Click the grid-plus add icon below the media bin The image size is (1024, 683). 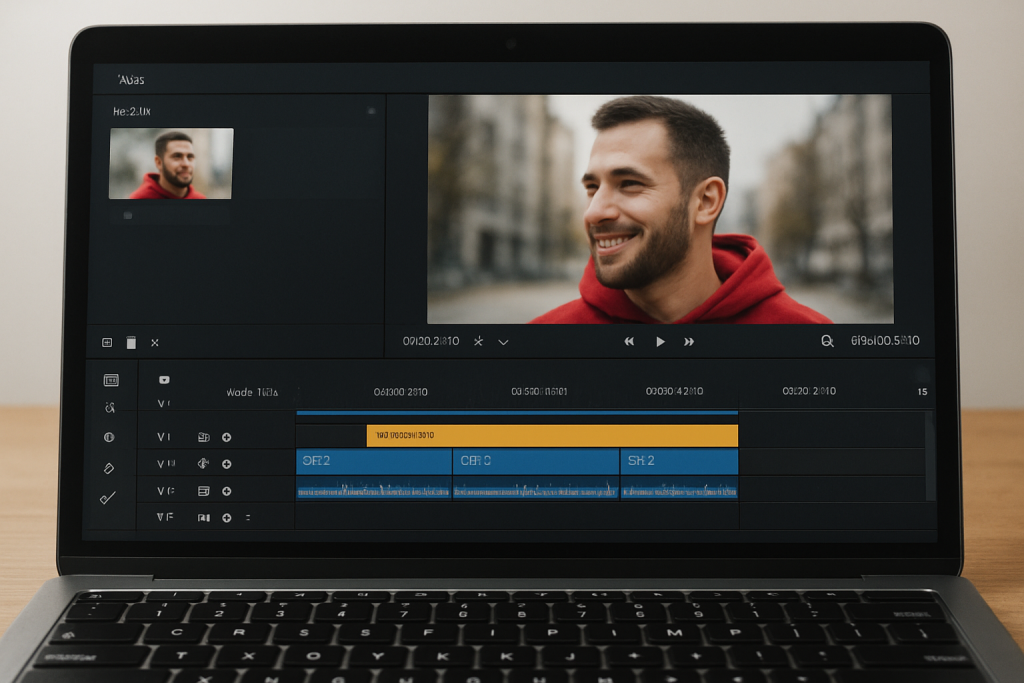click(x=107, y=342)
